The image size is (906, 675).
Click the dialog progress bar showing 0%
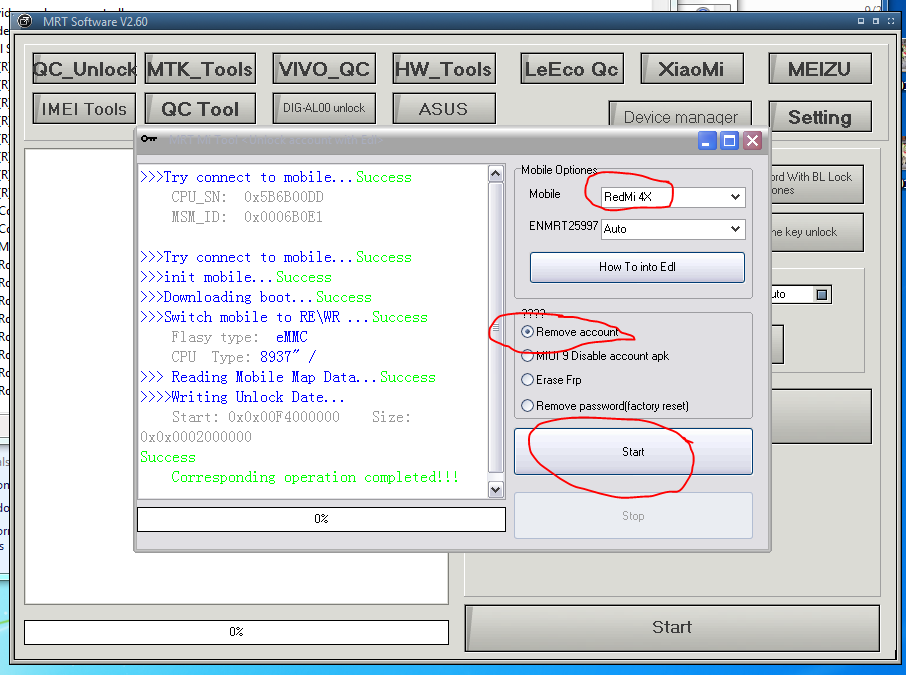point(321,519)
